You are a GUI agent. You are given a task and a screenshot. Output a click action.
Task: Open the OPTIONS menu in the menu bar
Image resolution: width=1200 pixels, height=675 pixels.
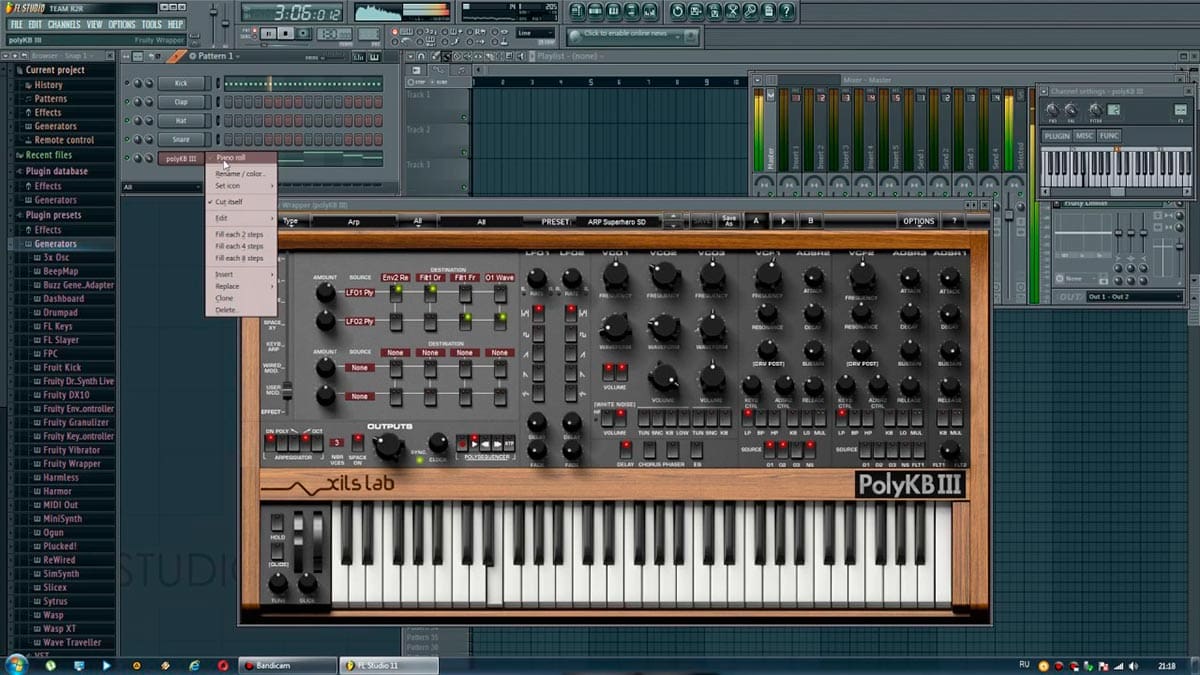pos(121,24)
